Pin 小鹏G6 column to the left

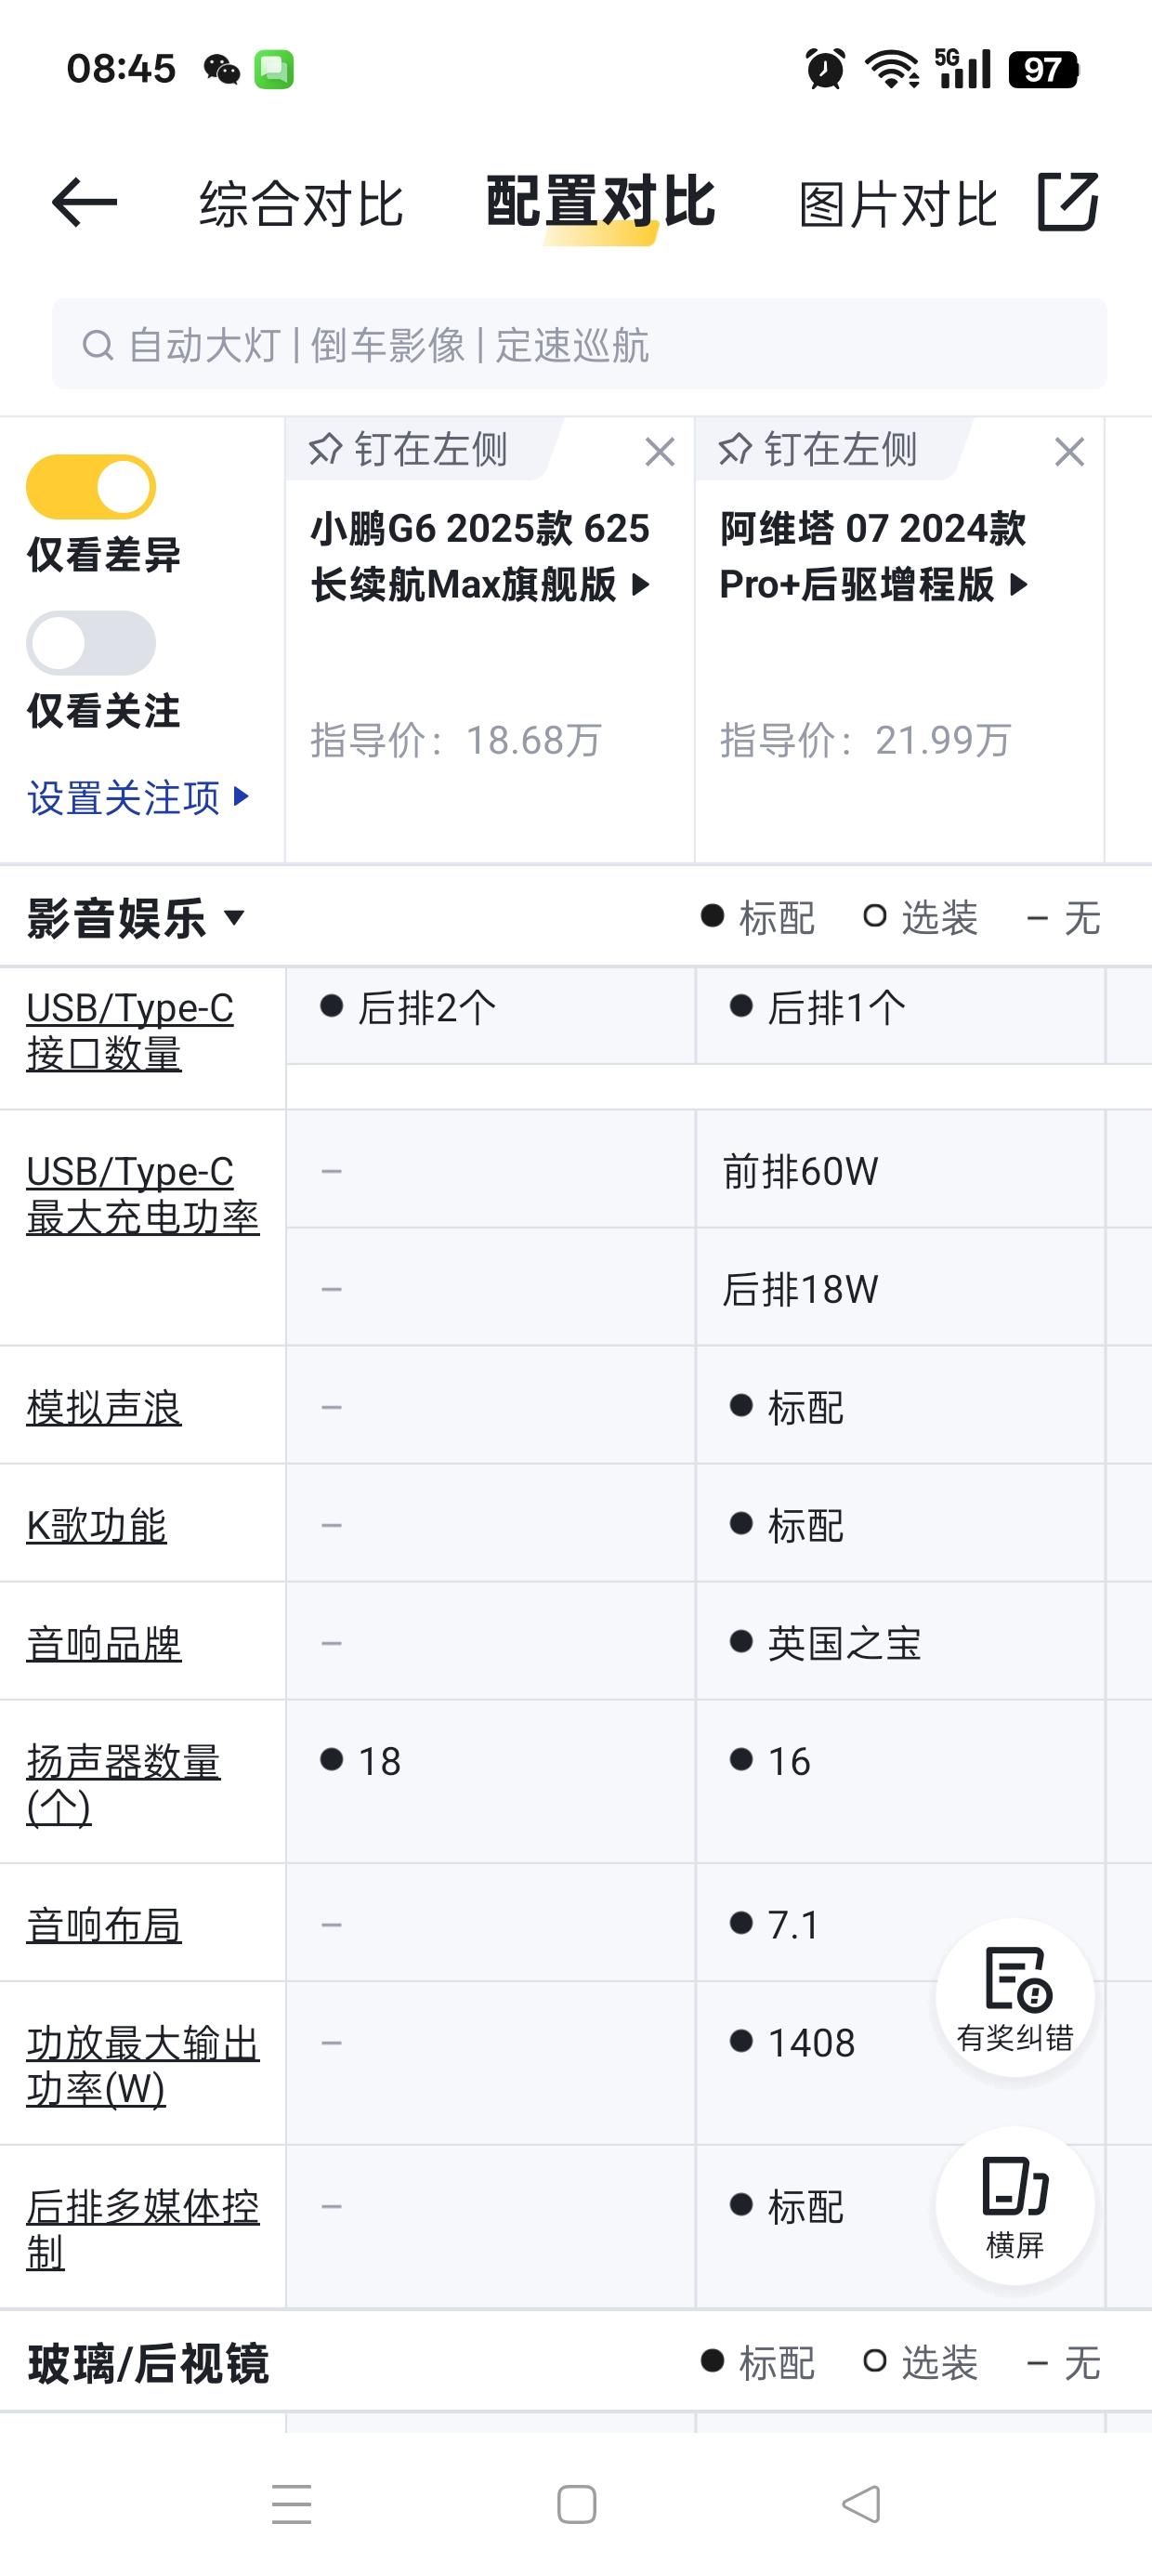coord(408,450)
